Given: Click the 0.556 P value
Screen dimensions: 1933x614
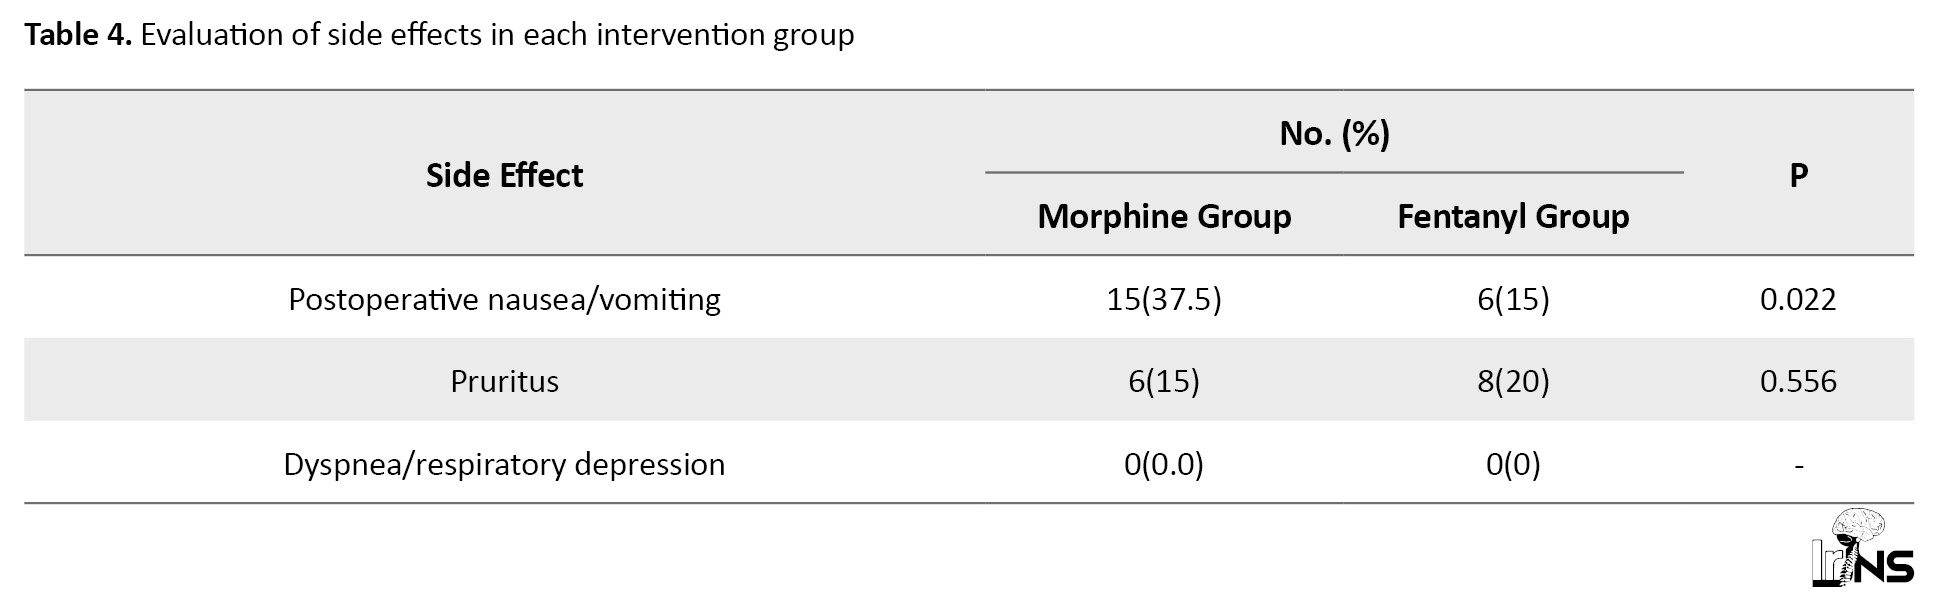Looking at the screenshot, I should (x=1798, y=381).
